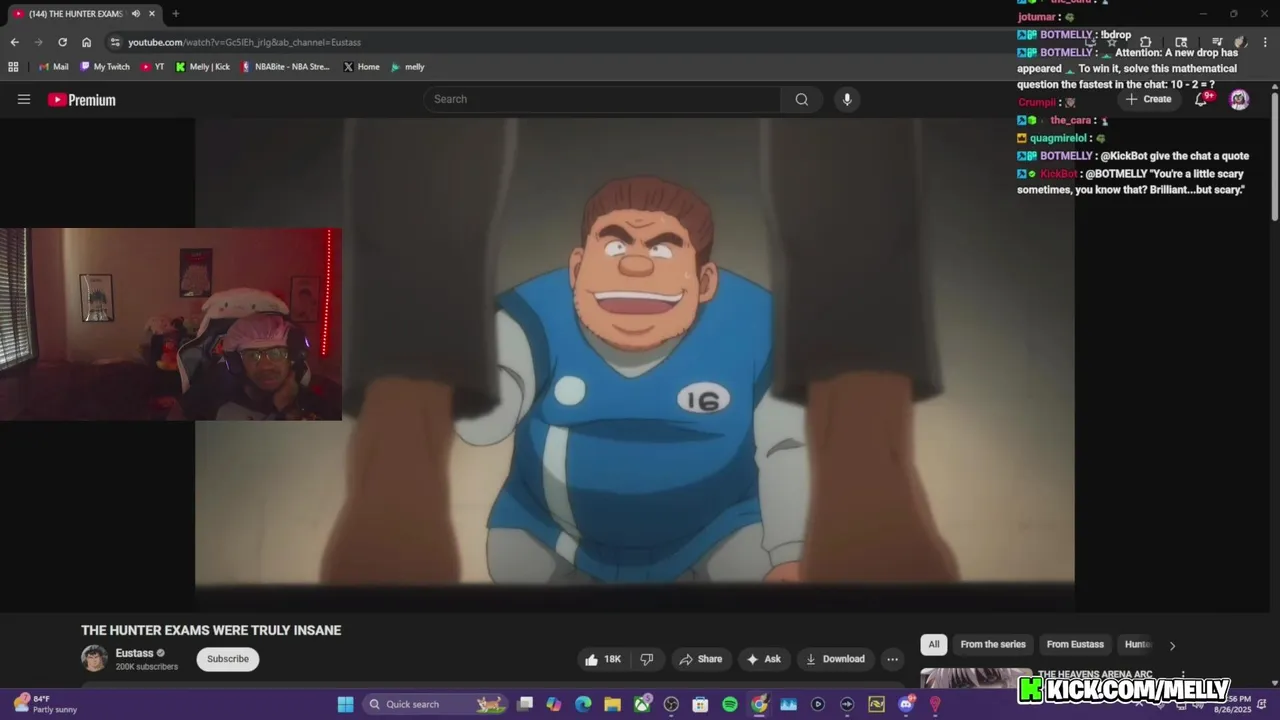
Task: Open the My Twitch bookmark
Action: pyautogui.click(x=105, y=67)
